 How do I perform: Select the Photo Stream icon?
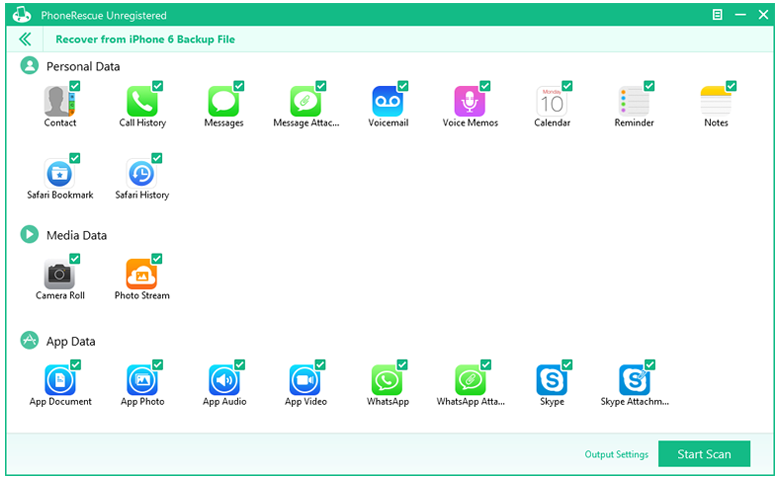click(142, 274)
